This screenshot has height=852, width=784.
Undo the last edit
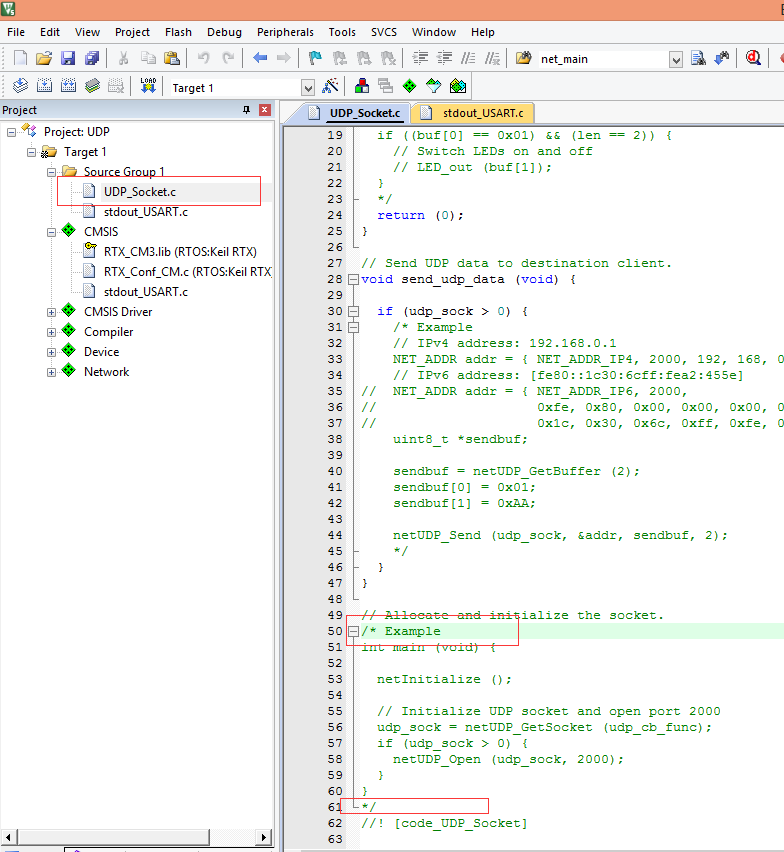(x=204, y=58)
